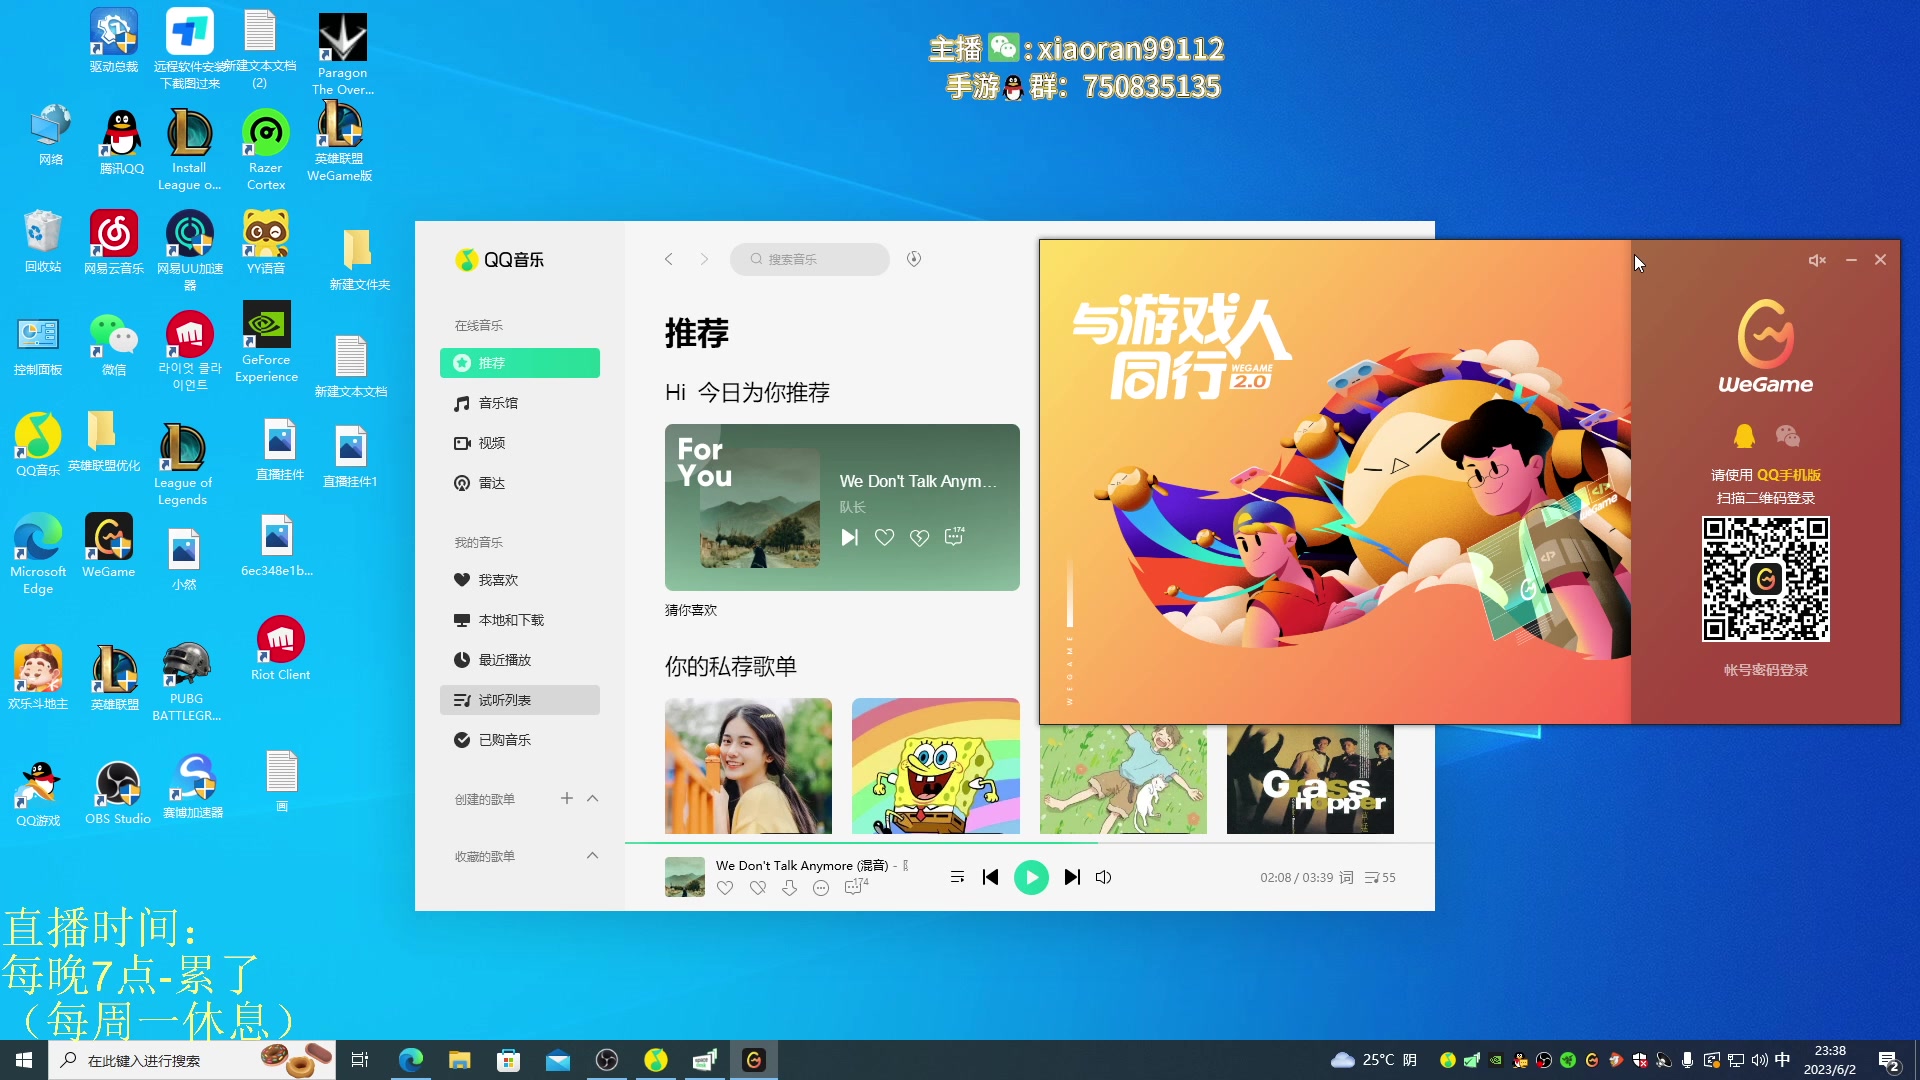1920x1080 pixels.
Task: Toggle the 词 lyrics display
Action: 1346,877
